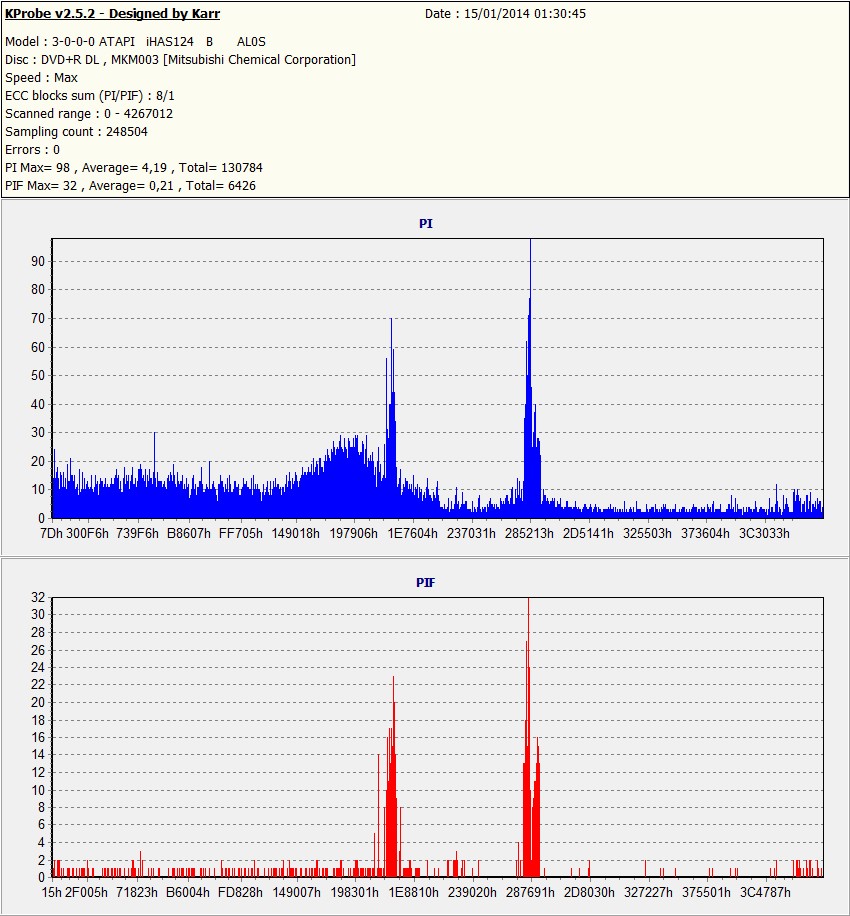Click PI x-axis label 300F6h
850x916 pixels.
pos(88,533)
